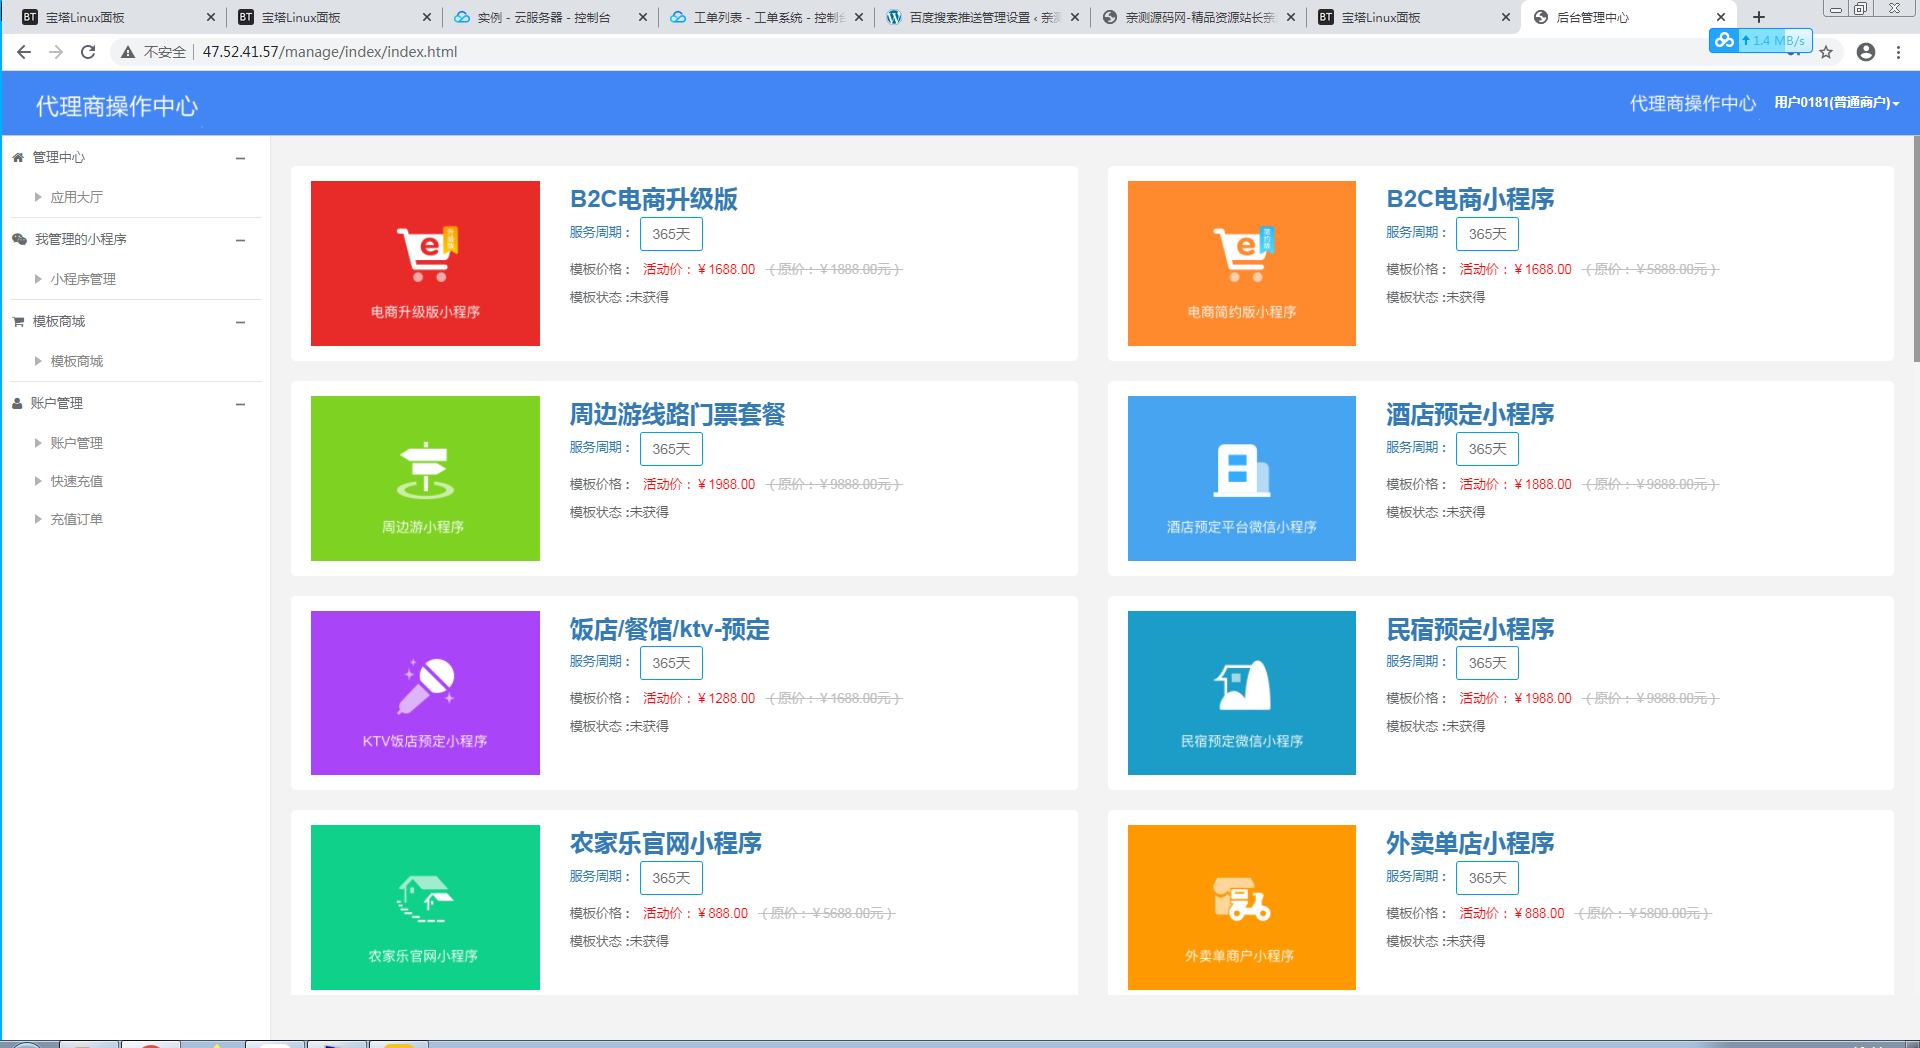1920x1048 pixels.
Task: Open 模板商城 sub-item in sidebar
Action: (x=77, y=362)
